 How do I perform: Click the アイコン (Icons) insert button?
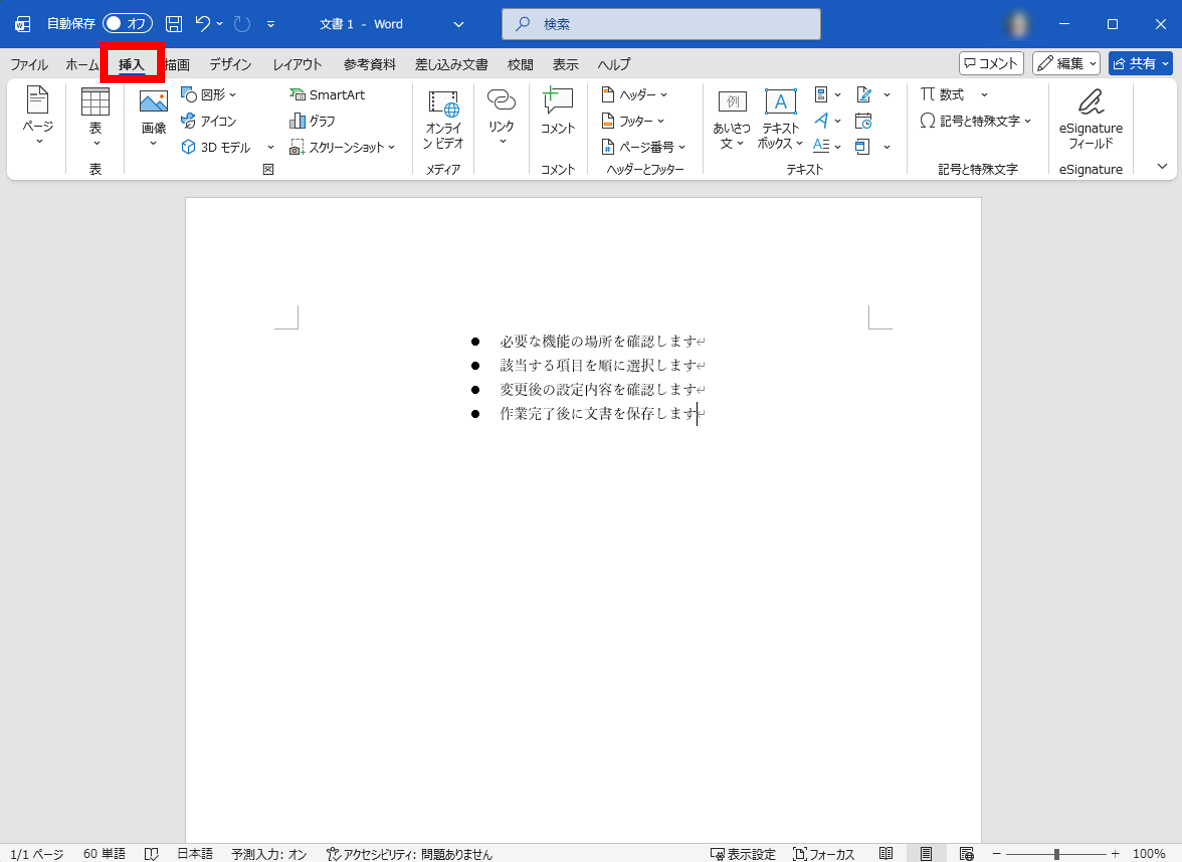pos(209,121)
